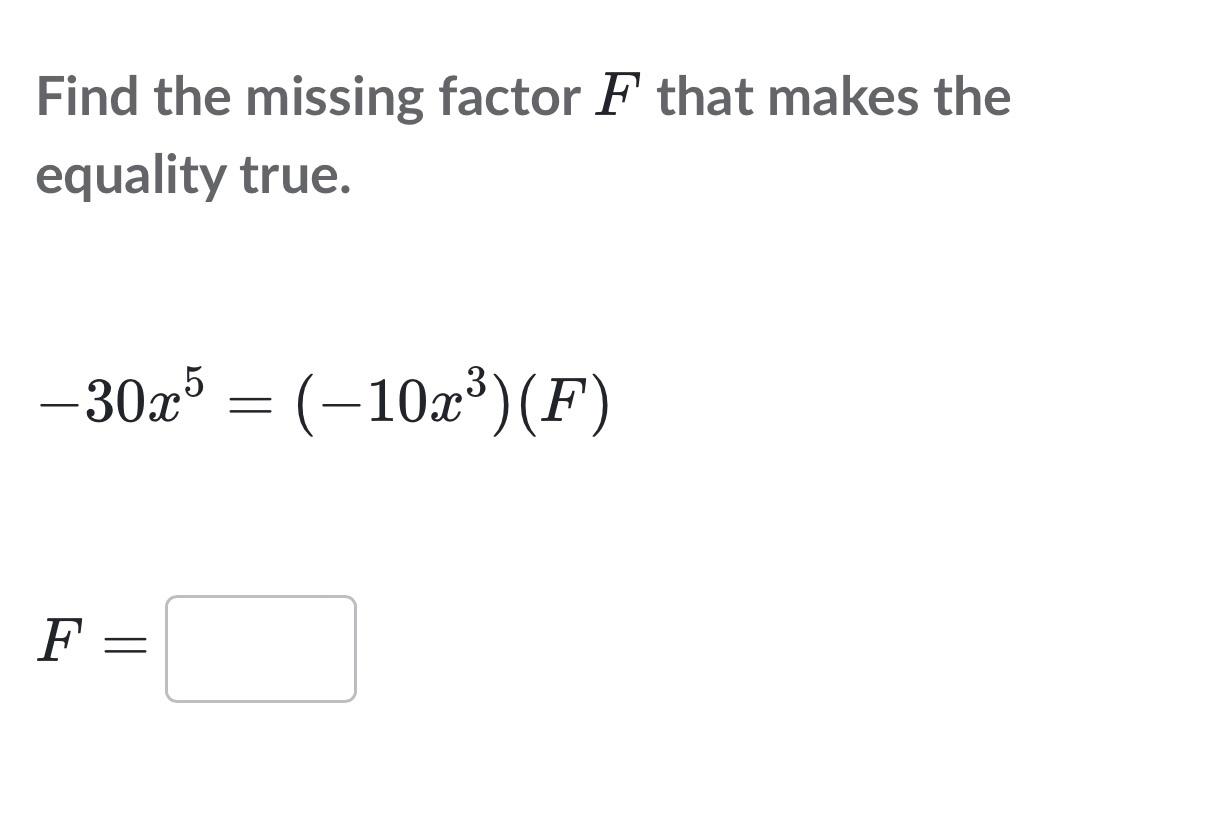1206x818 pixels.
Task: Click the word 'Find' in the prompt
Action: (87, 97)
